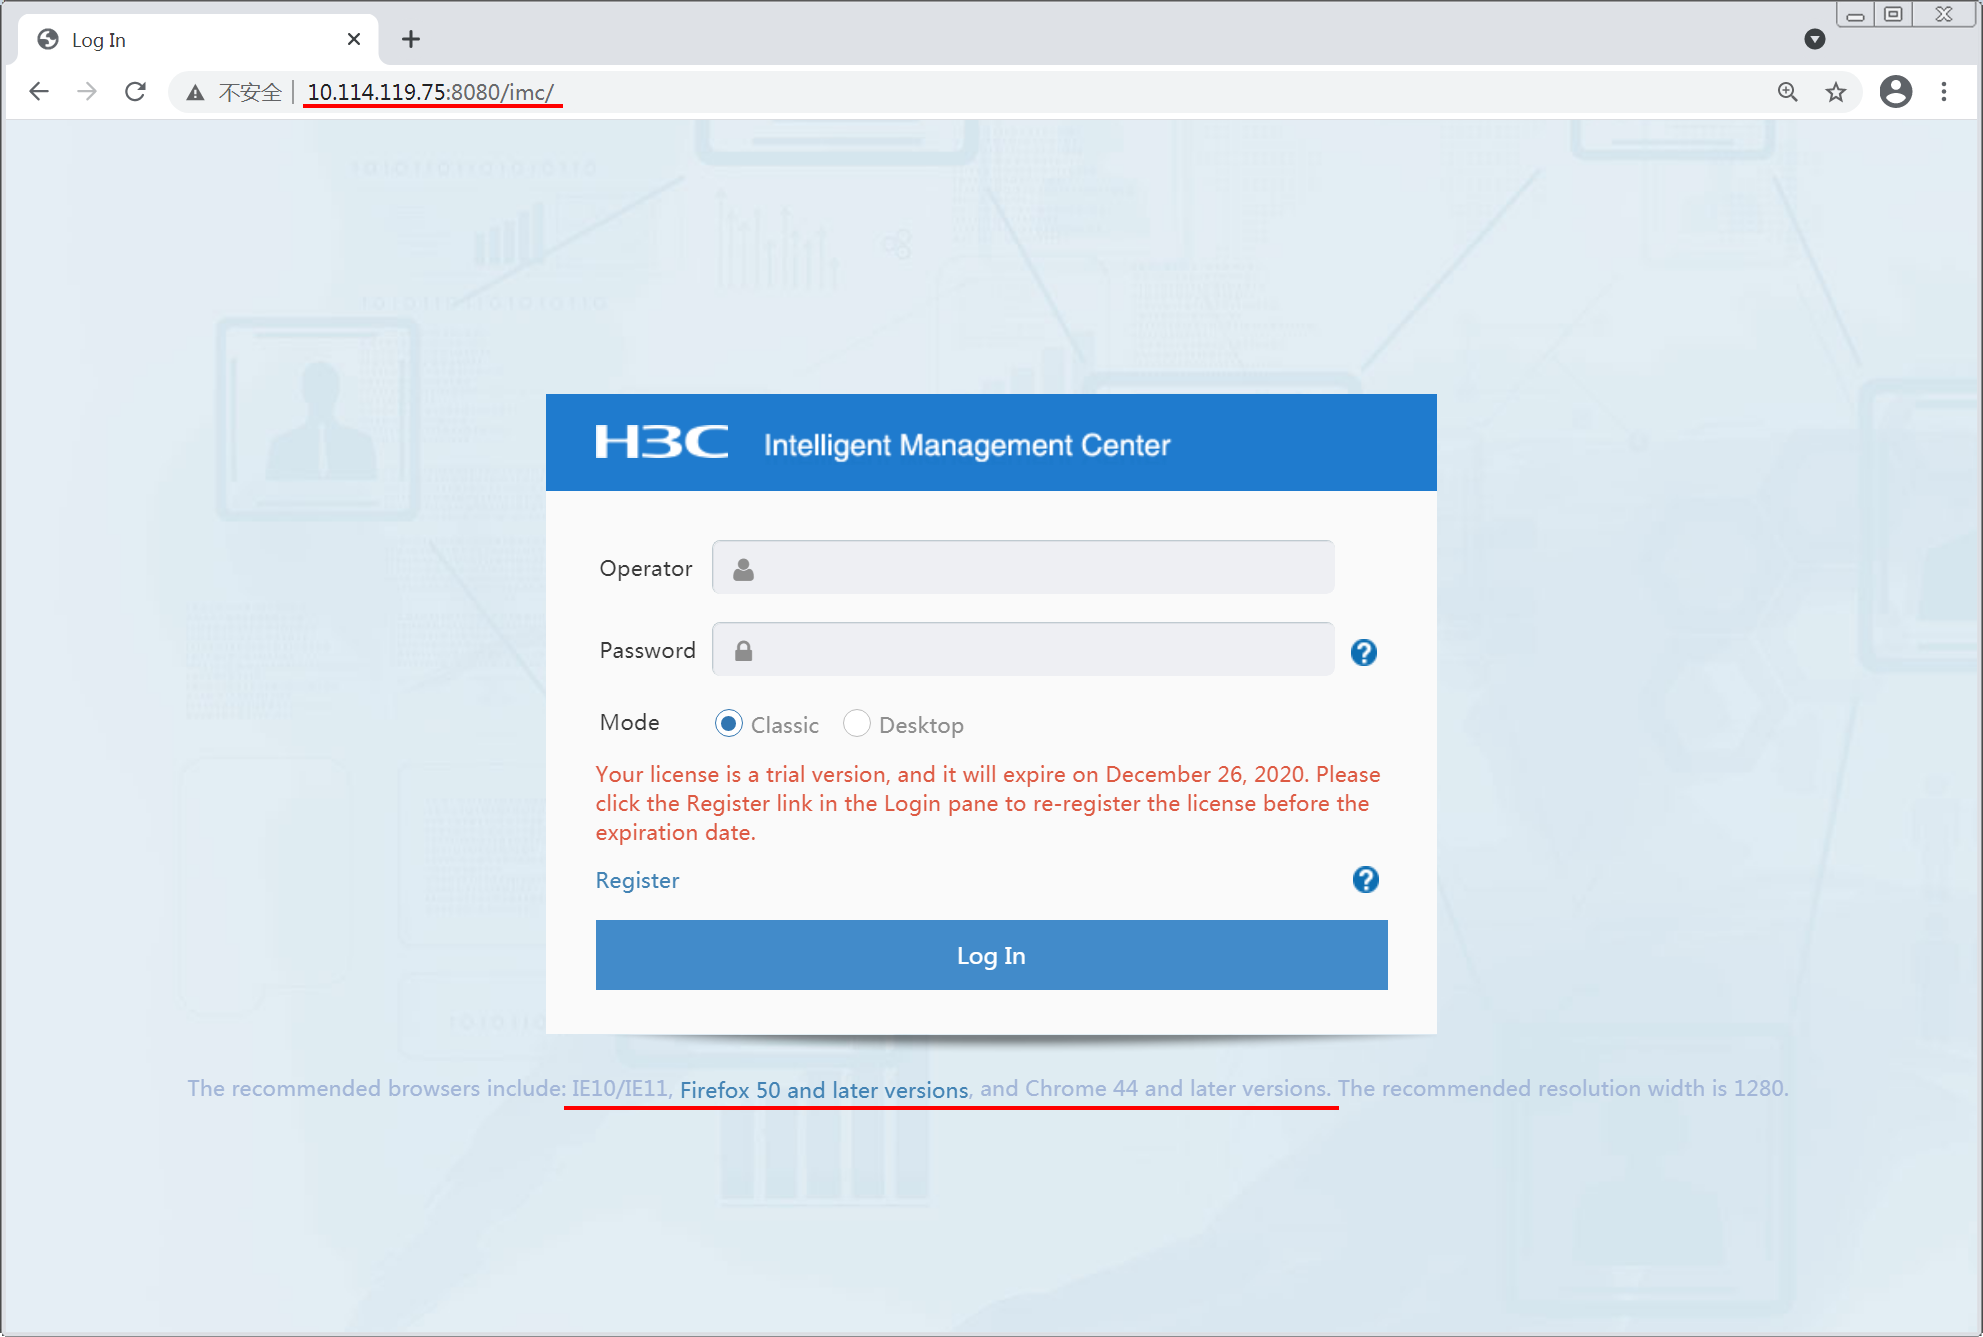Close the Log In tab
Viewport: 1983px width, 1337px height.
[x=354, y=39]
